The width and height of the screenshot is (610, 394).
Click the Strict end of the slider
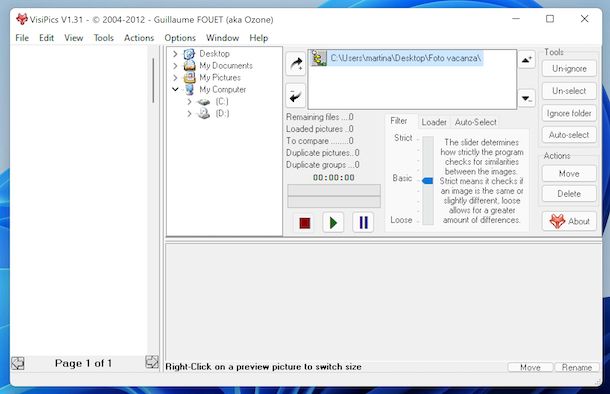click(403, 138)
